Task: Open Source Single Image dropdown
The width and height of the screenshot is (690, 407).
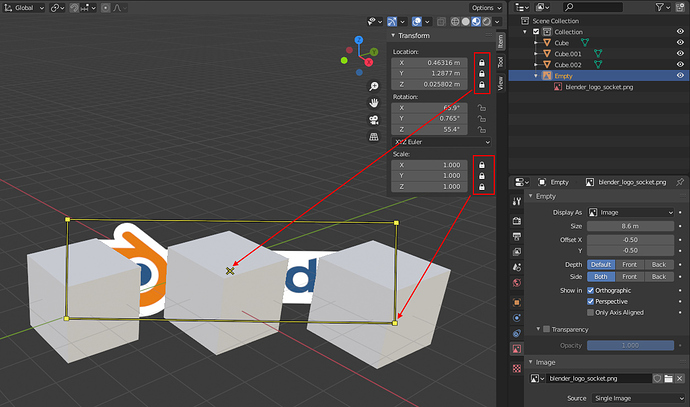Action: click(x=637, y=398)
